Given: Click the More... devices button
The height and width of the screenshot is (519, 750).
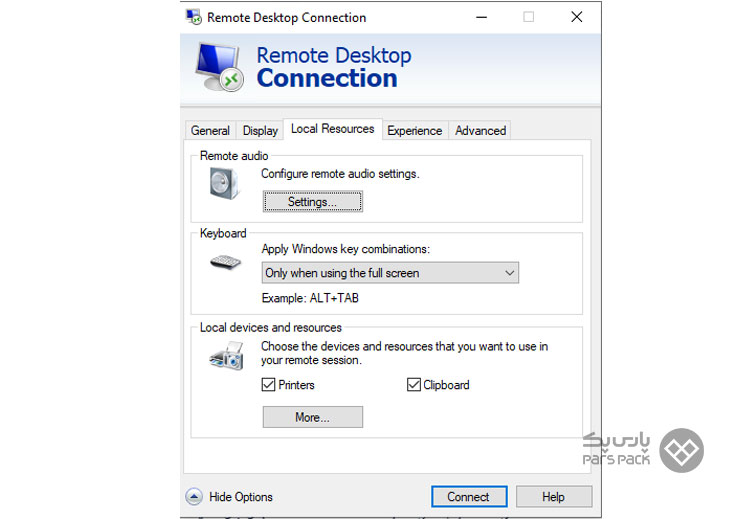Looking at the screenshot, I should (x=312, y=417).
